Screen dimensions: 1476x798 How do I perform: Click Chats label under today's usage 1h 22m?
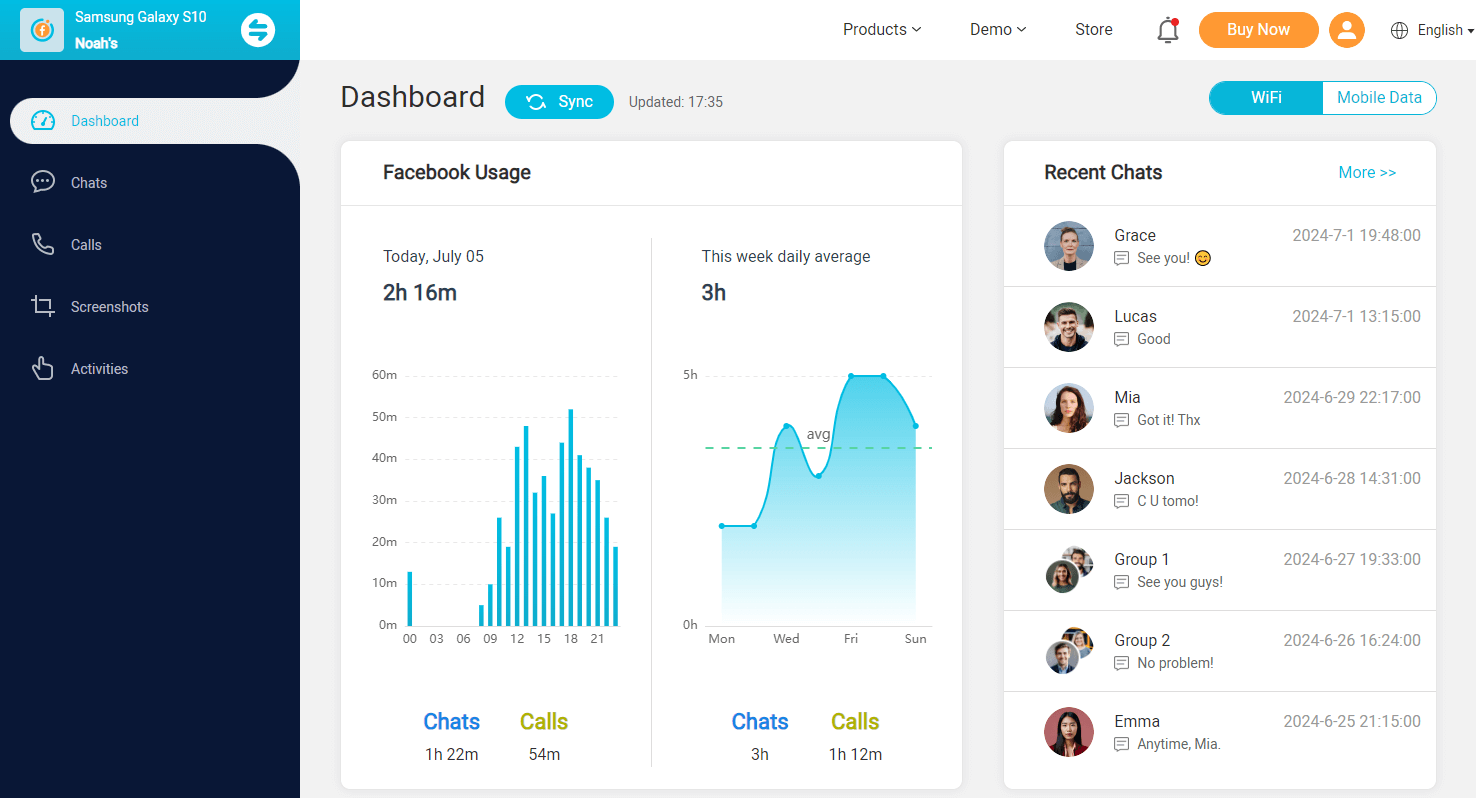[452, 722]
